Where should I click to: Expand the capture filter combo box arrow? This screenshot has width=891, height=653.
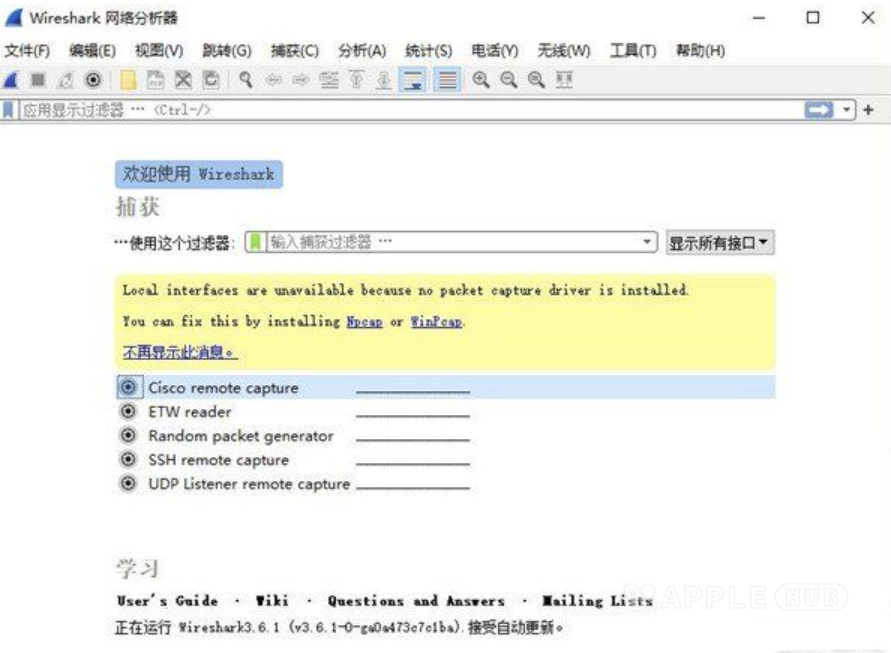click(648, 241)
